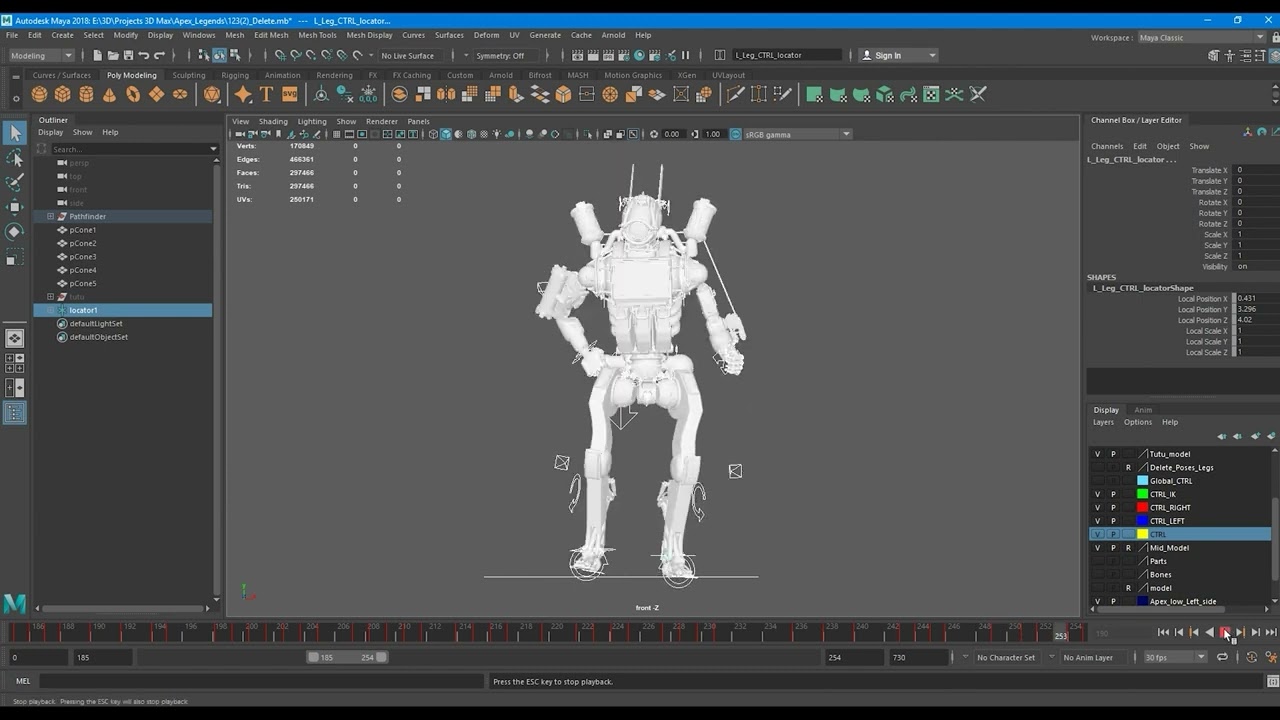Click the No Live Surface field
This screenshot has width=1280, height=720.
[407, 55]
